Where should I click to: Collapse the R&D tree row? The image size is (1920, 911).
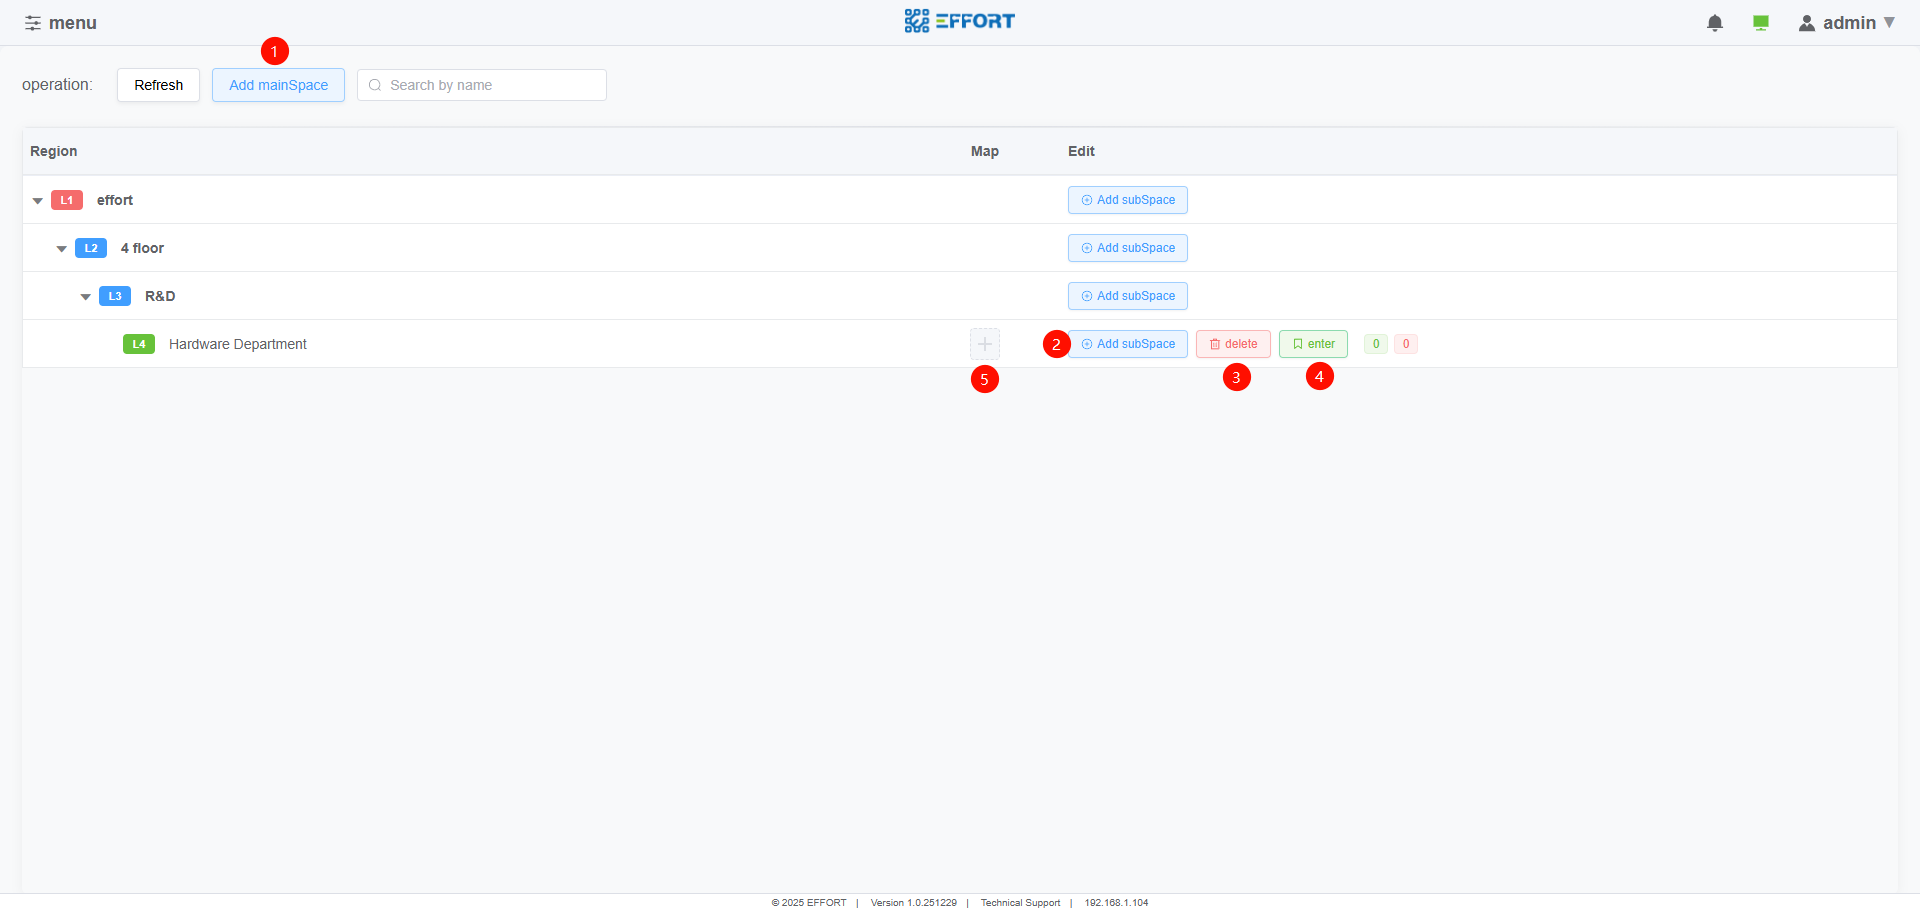pyautogui.click(x=86, y=297)
